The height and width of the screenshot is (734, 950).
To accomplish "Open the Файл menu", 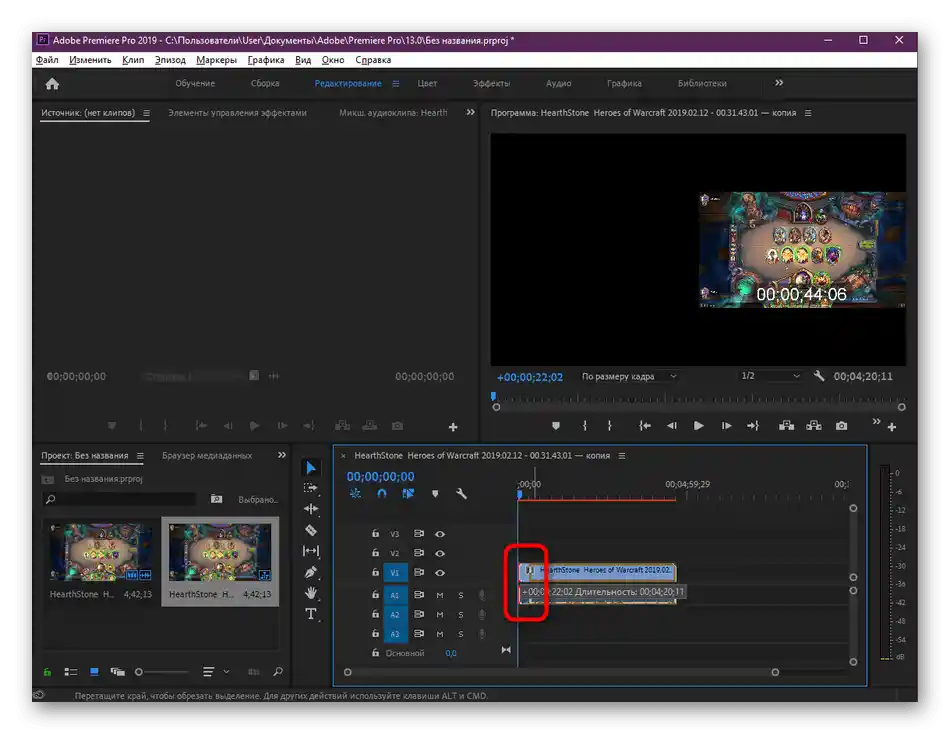I will click(x=47, y=59).
